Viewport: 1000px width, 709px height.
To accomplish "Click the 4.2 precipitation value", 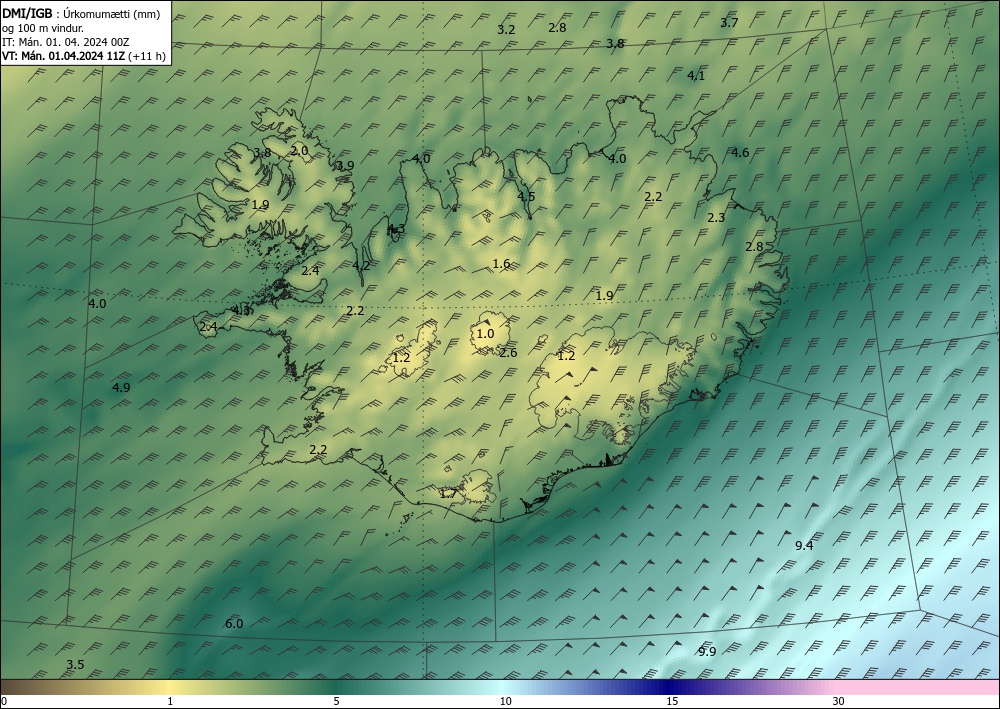I will (x=361, y=265).
